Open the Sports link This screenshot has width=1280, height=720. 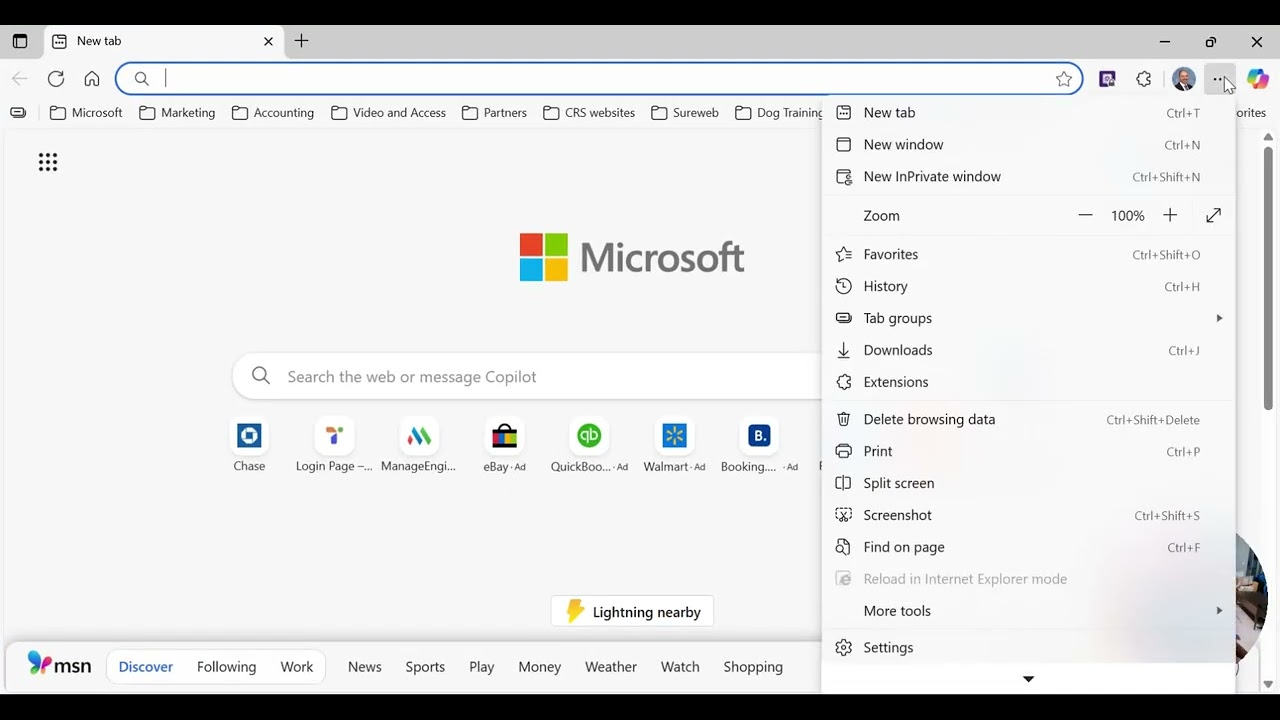(x=425, y=667)
